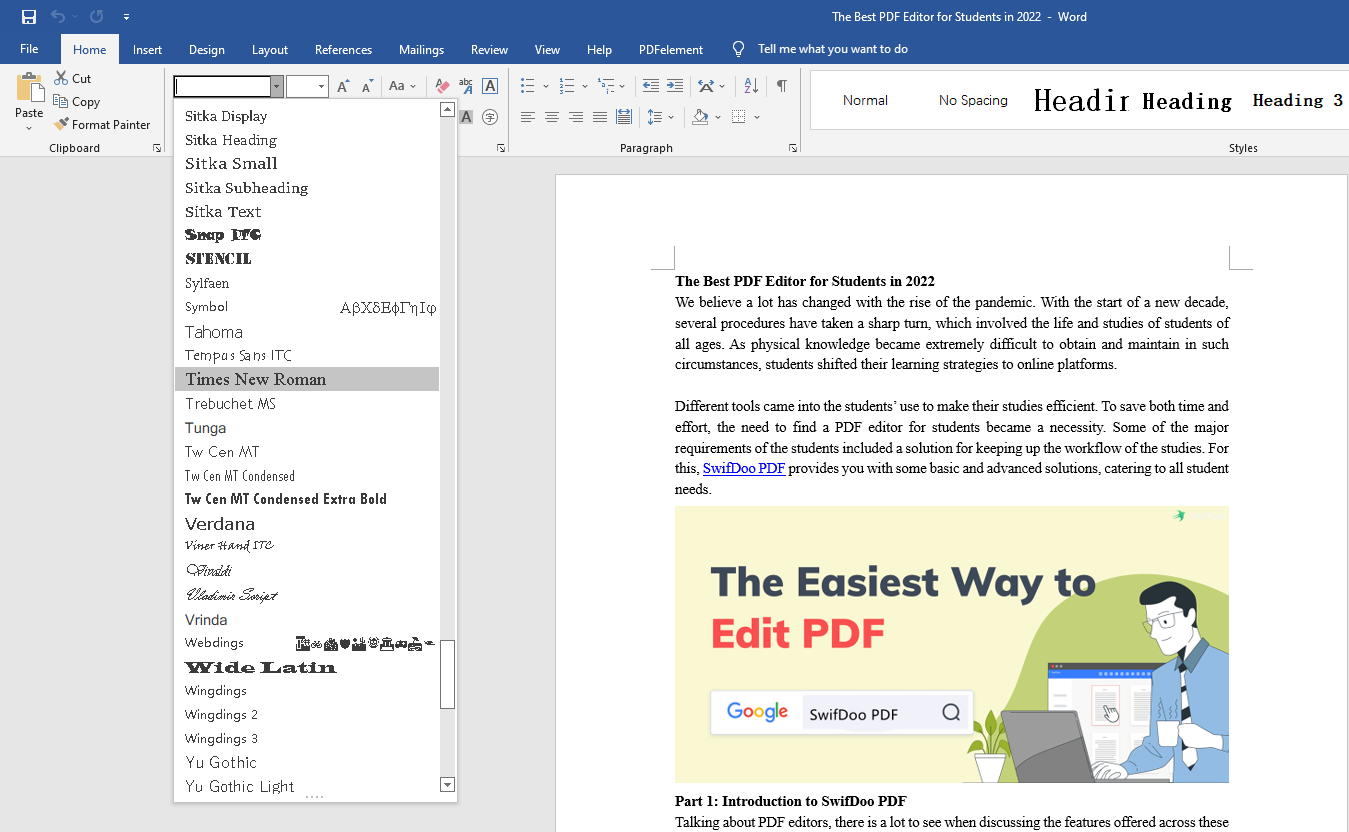Image resolution: width=1349 pixels, height=832 pixels.
Task: Apply the No Spacing style
Action: coord(973,100)
